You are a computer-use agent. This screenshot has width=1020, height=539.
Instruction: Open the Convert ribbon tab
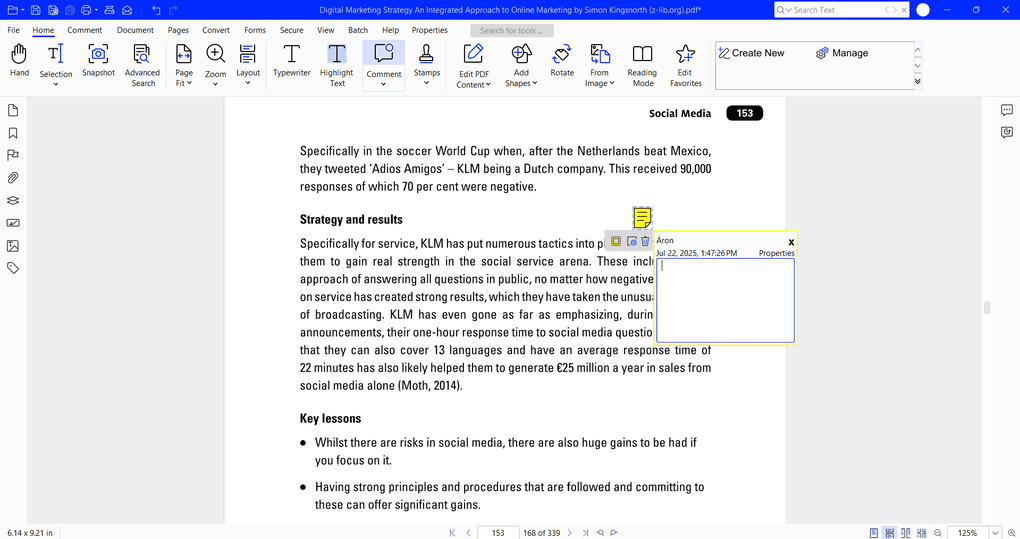(x=216, y=30)
